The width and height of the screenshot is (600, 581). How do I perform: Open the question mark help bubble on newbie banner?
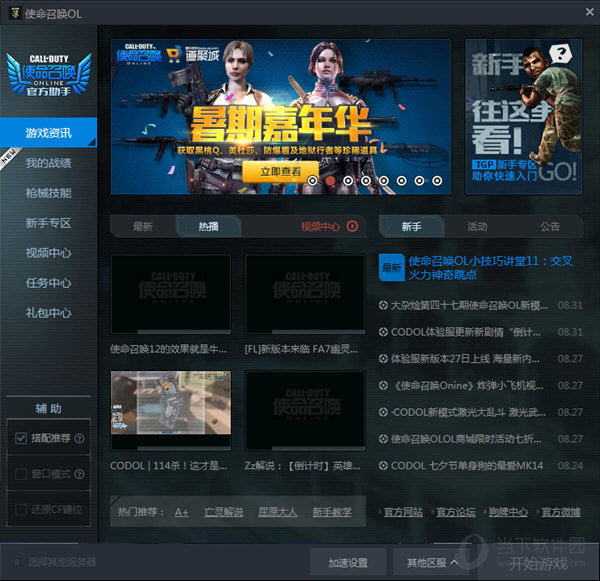[561, 54]
